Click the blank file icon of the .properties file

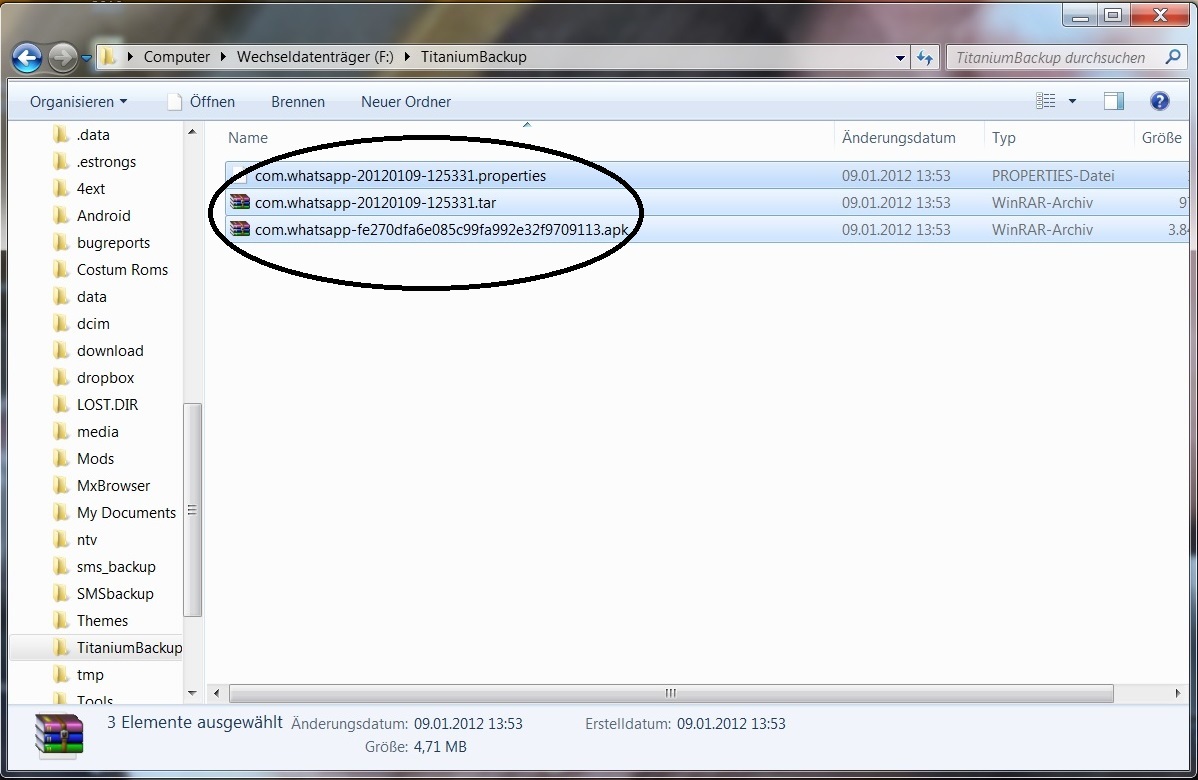click(240, 176)
